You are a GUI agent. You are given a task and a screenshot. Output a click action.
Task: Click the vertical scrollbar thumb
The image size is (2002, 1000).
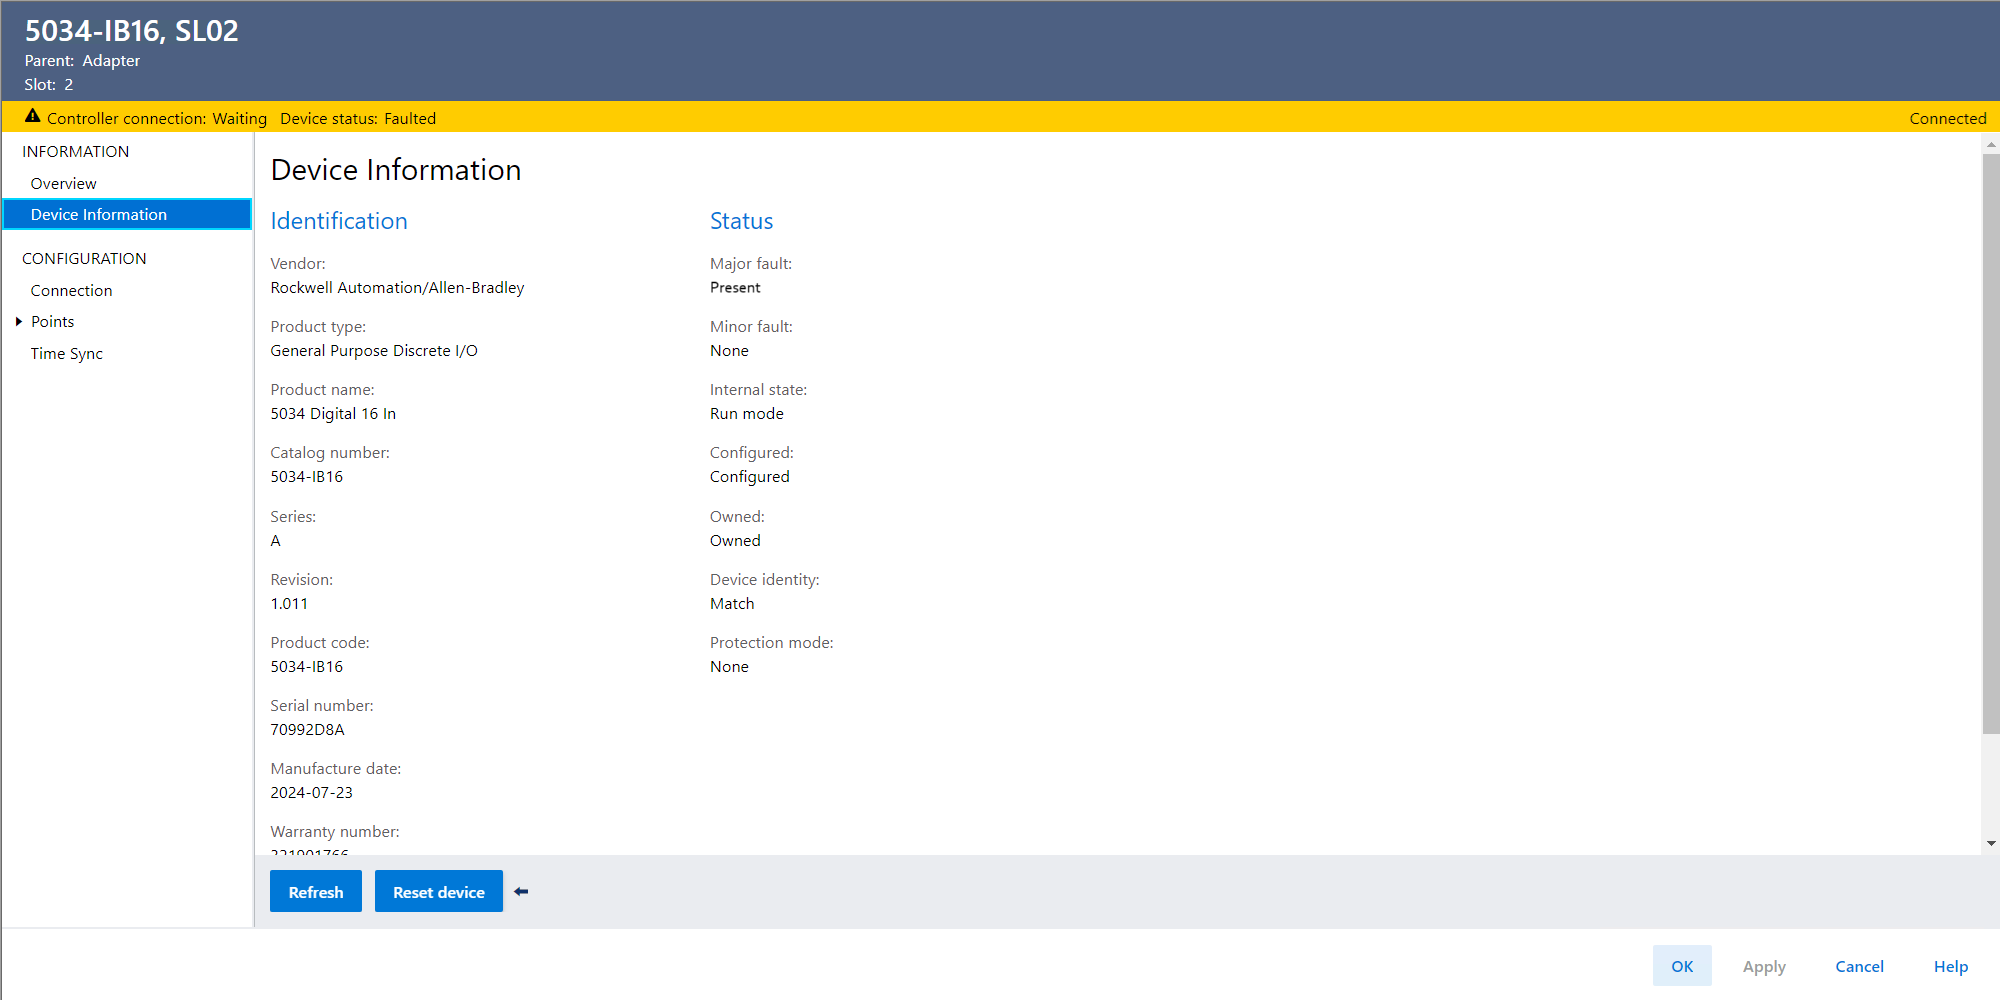coord(1991,444)
